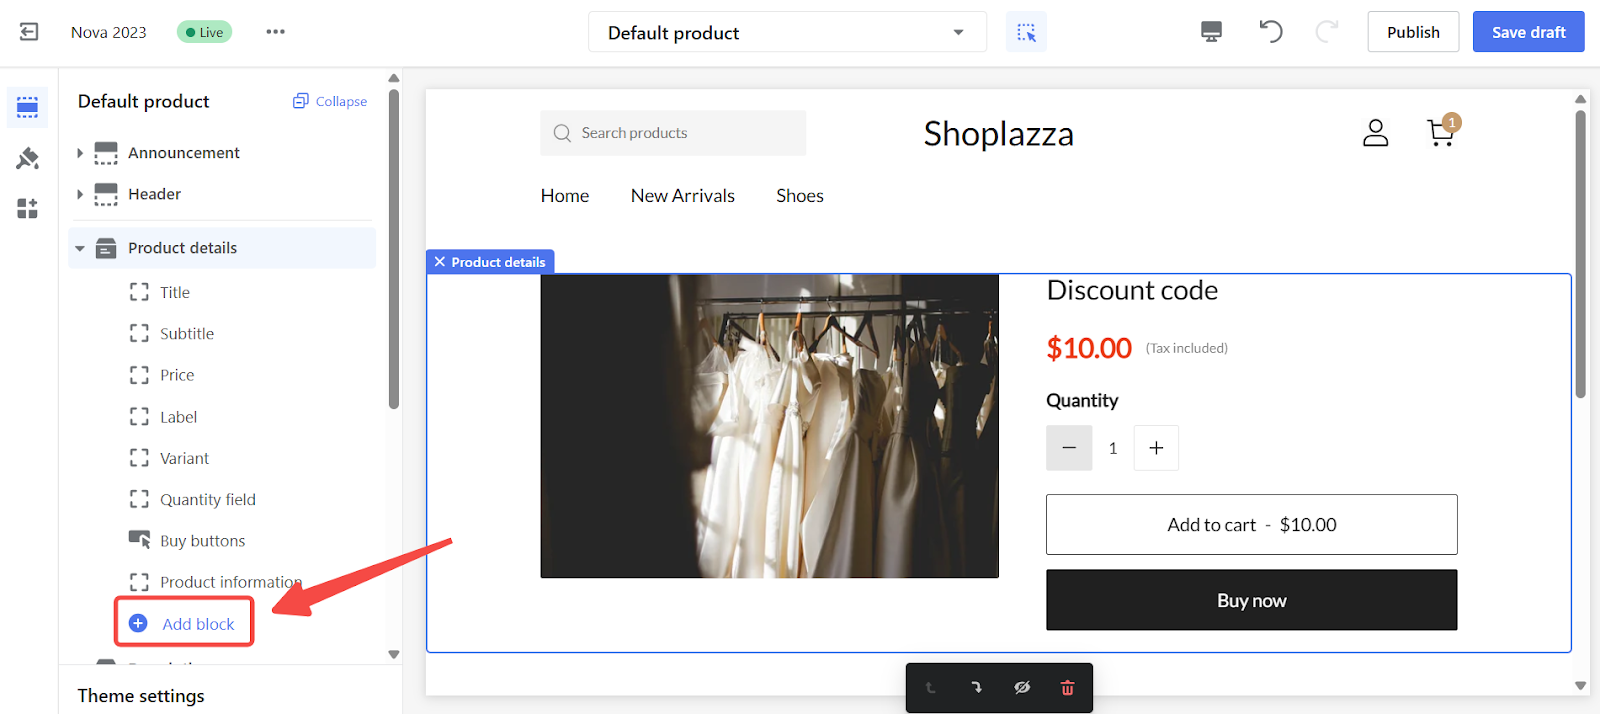Viewport: 1600px width, 714px height.
Task: Delete the Product details section with trash icon
Action: point(1067,688)
